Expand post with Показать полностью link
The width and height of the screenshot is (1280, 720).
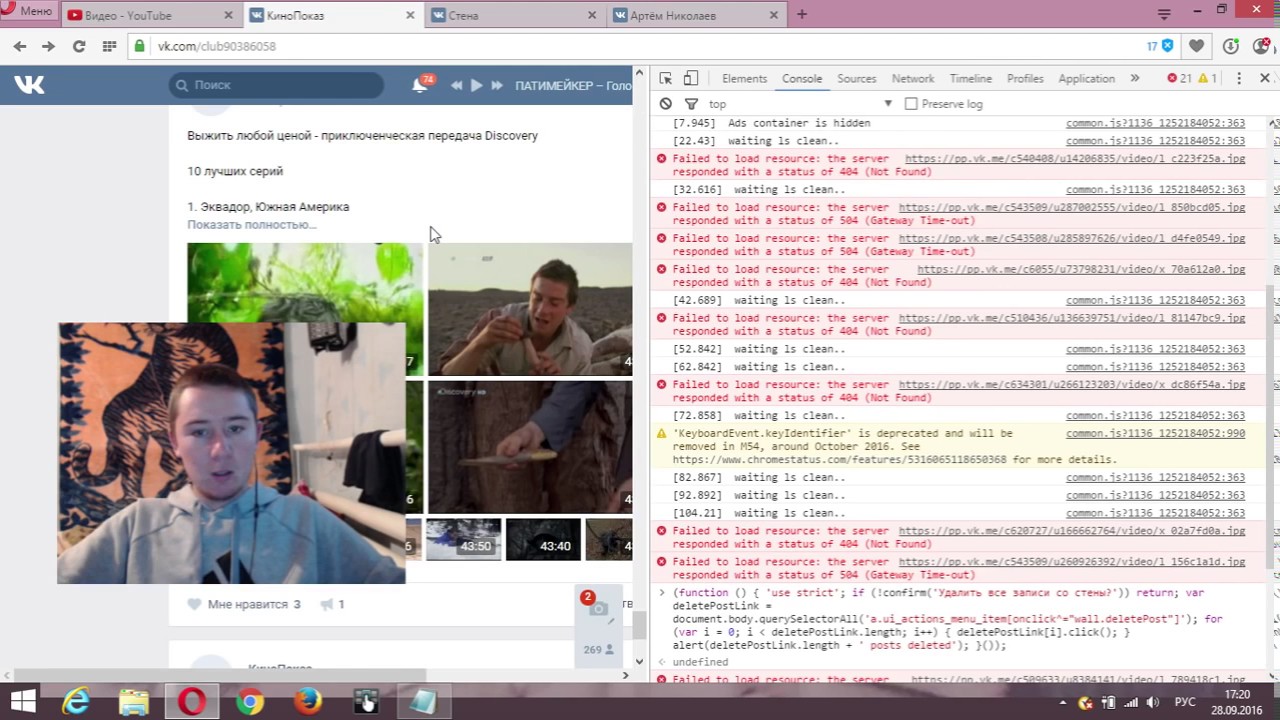(252, 224)
